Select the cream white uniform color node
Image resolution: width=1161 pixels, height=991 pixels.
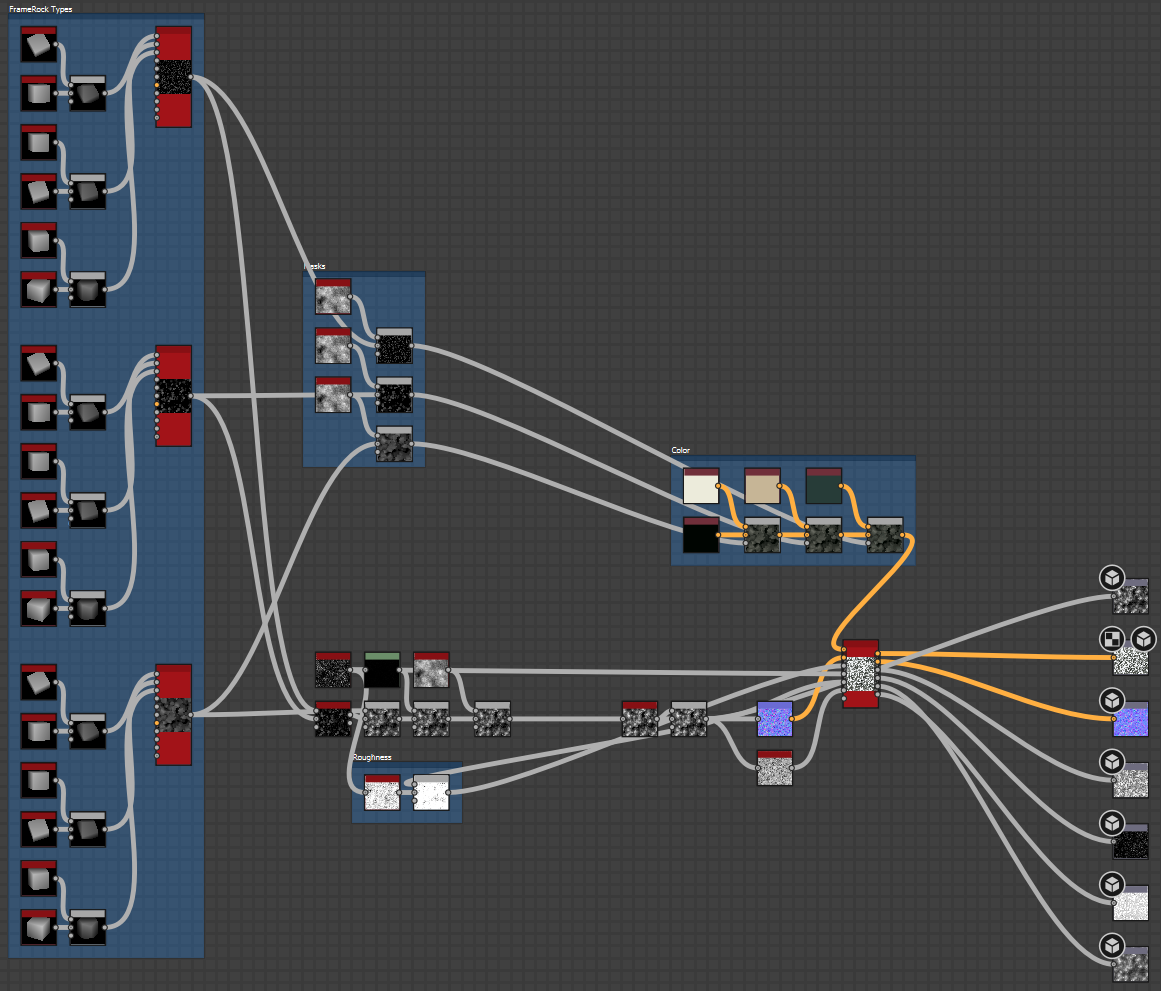pos(701,486)
